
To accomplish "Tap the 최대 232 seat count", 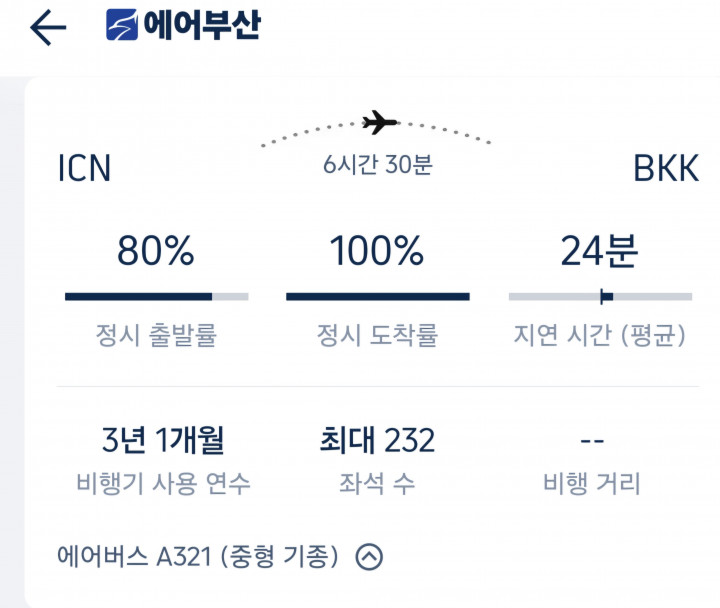I will (x=377, y=439).
